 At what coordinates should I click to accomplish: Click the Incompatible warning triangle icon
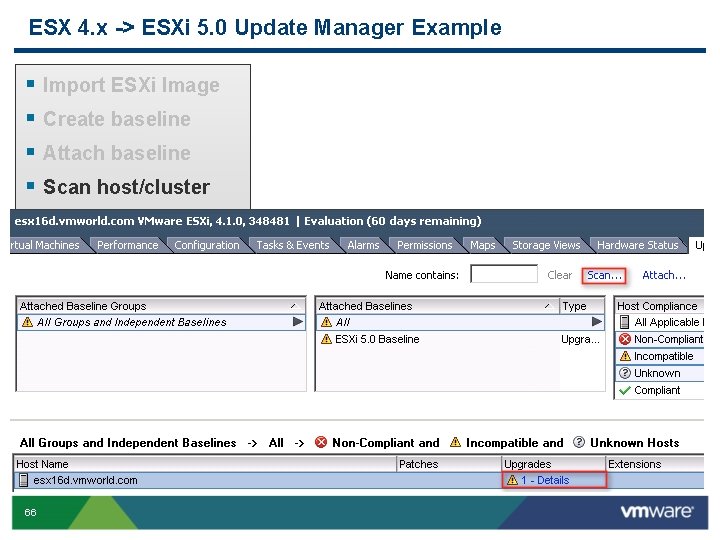pos(625,356)
